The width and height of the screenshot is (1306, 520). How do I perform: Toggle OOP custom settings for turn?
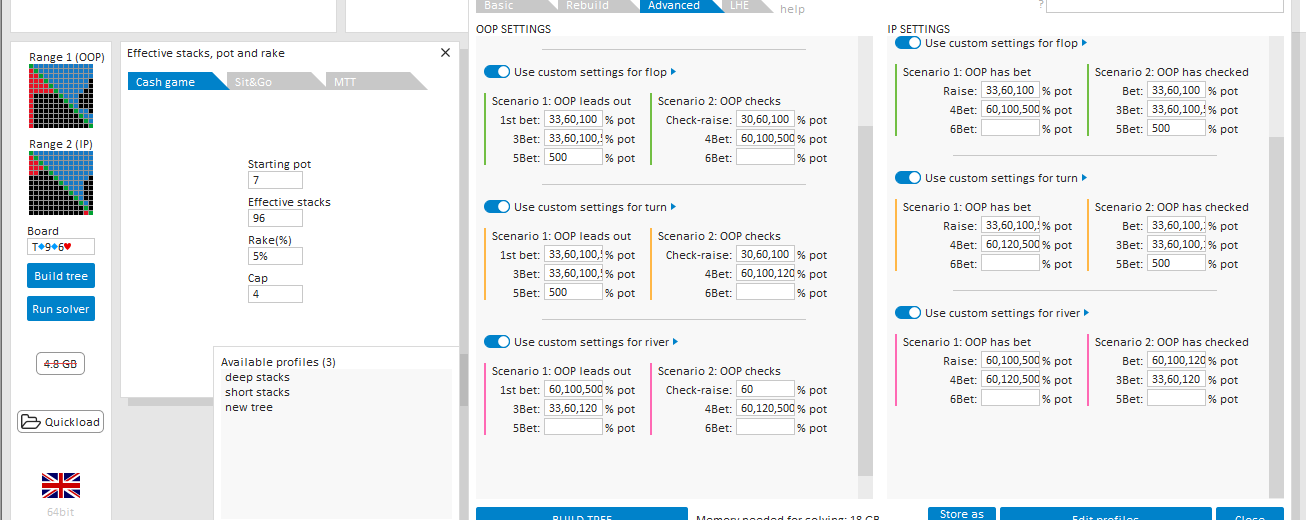[x=497, y=207]
